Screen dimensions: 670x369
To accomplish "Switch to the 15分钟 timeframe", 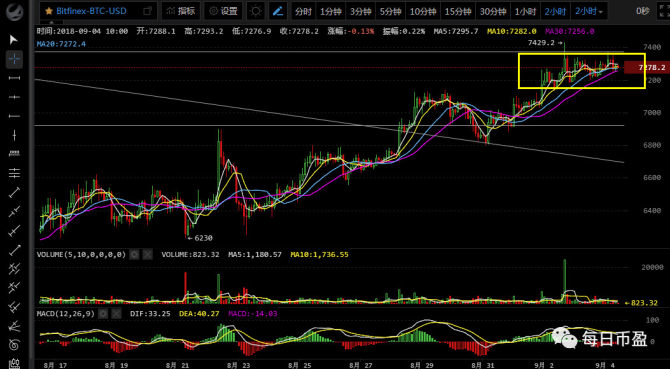I will click(x=458, y=12).
